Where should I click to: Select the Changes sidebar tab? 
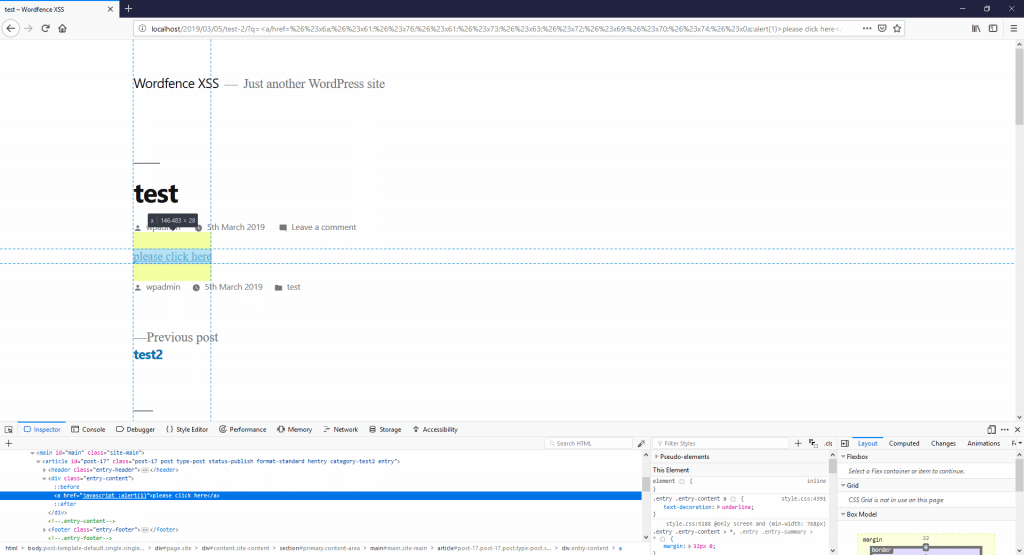[x=943, y=443]
